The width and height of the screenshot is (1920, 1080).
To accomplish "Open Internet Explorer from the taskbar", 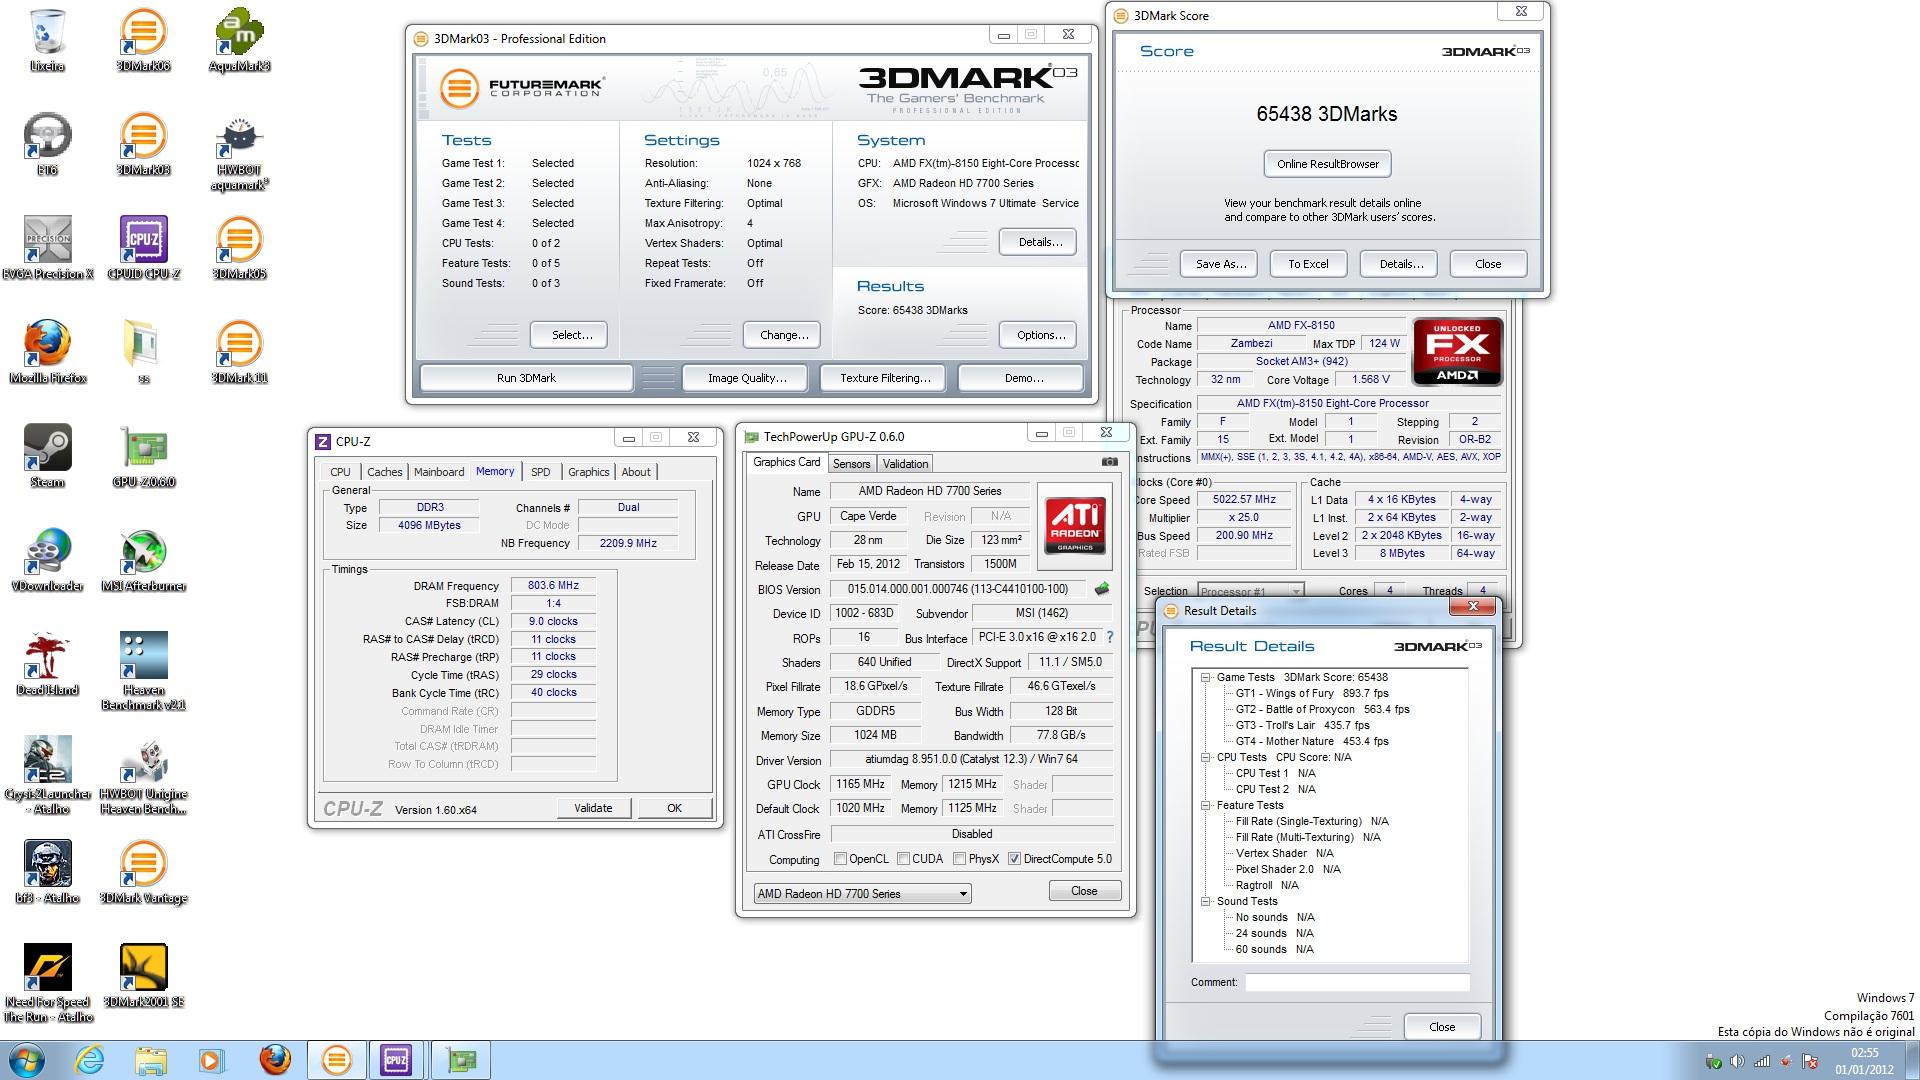I will click(90, 1060).
